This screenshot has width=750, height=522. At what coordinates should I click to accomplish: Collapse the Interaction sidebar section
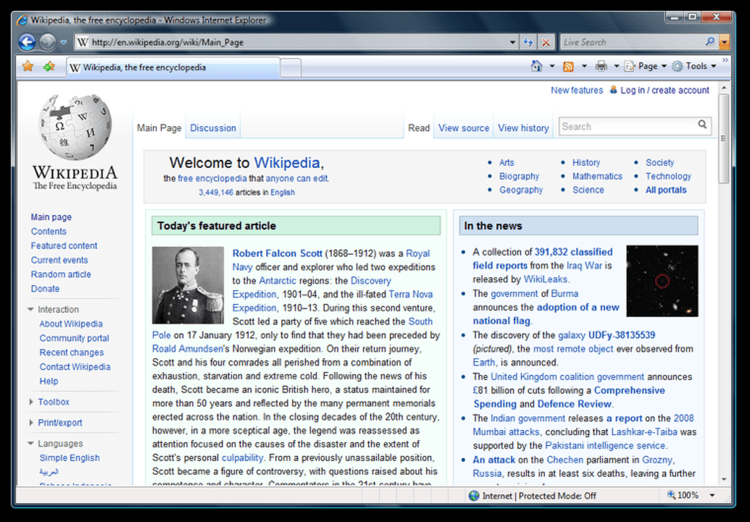point(53,309)
